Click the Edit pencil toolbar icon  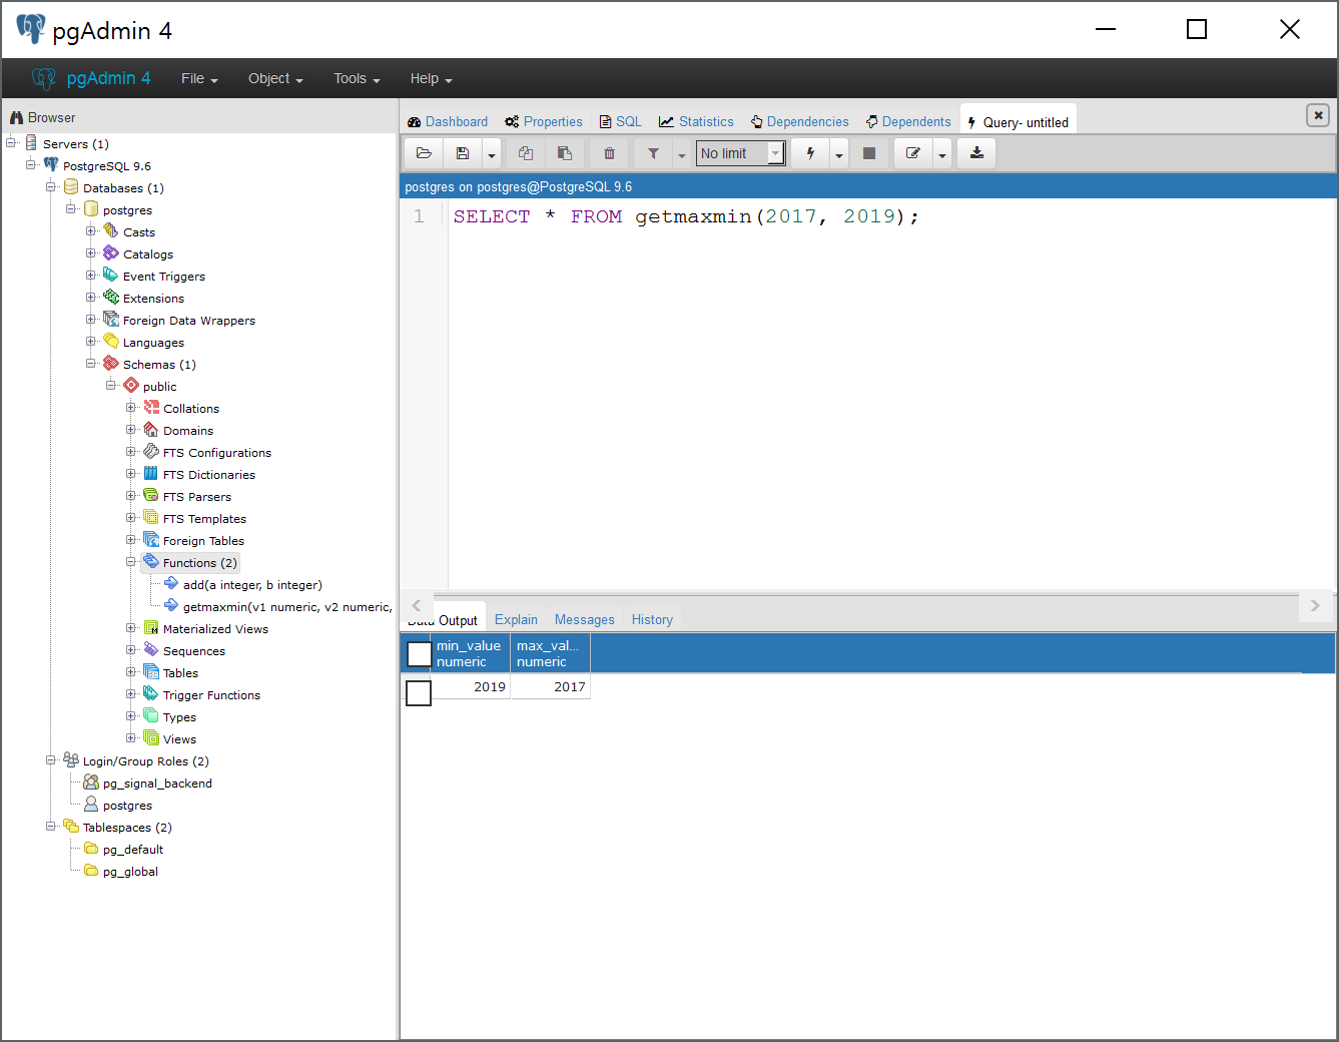(913, 153)
